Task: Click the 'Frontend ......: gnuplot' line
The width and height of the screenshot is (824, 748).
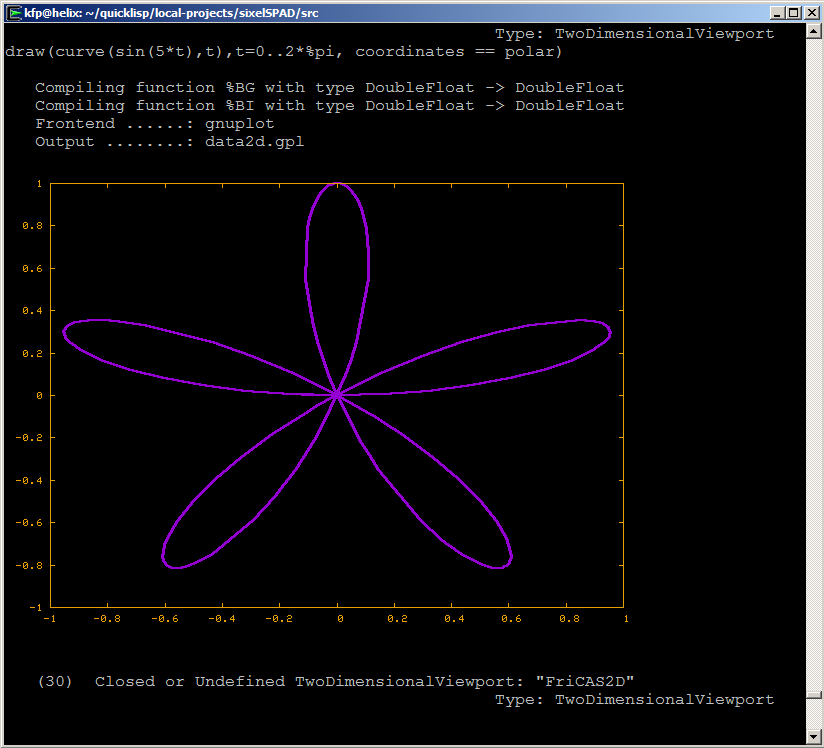Action: (x=154, y=123)
